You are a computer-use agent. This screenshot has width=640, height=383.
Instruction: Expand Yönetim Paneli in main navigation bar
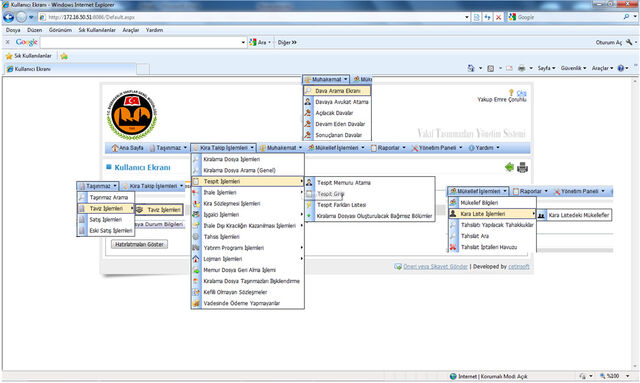click(x=437, y=148)
